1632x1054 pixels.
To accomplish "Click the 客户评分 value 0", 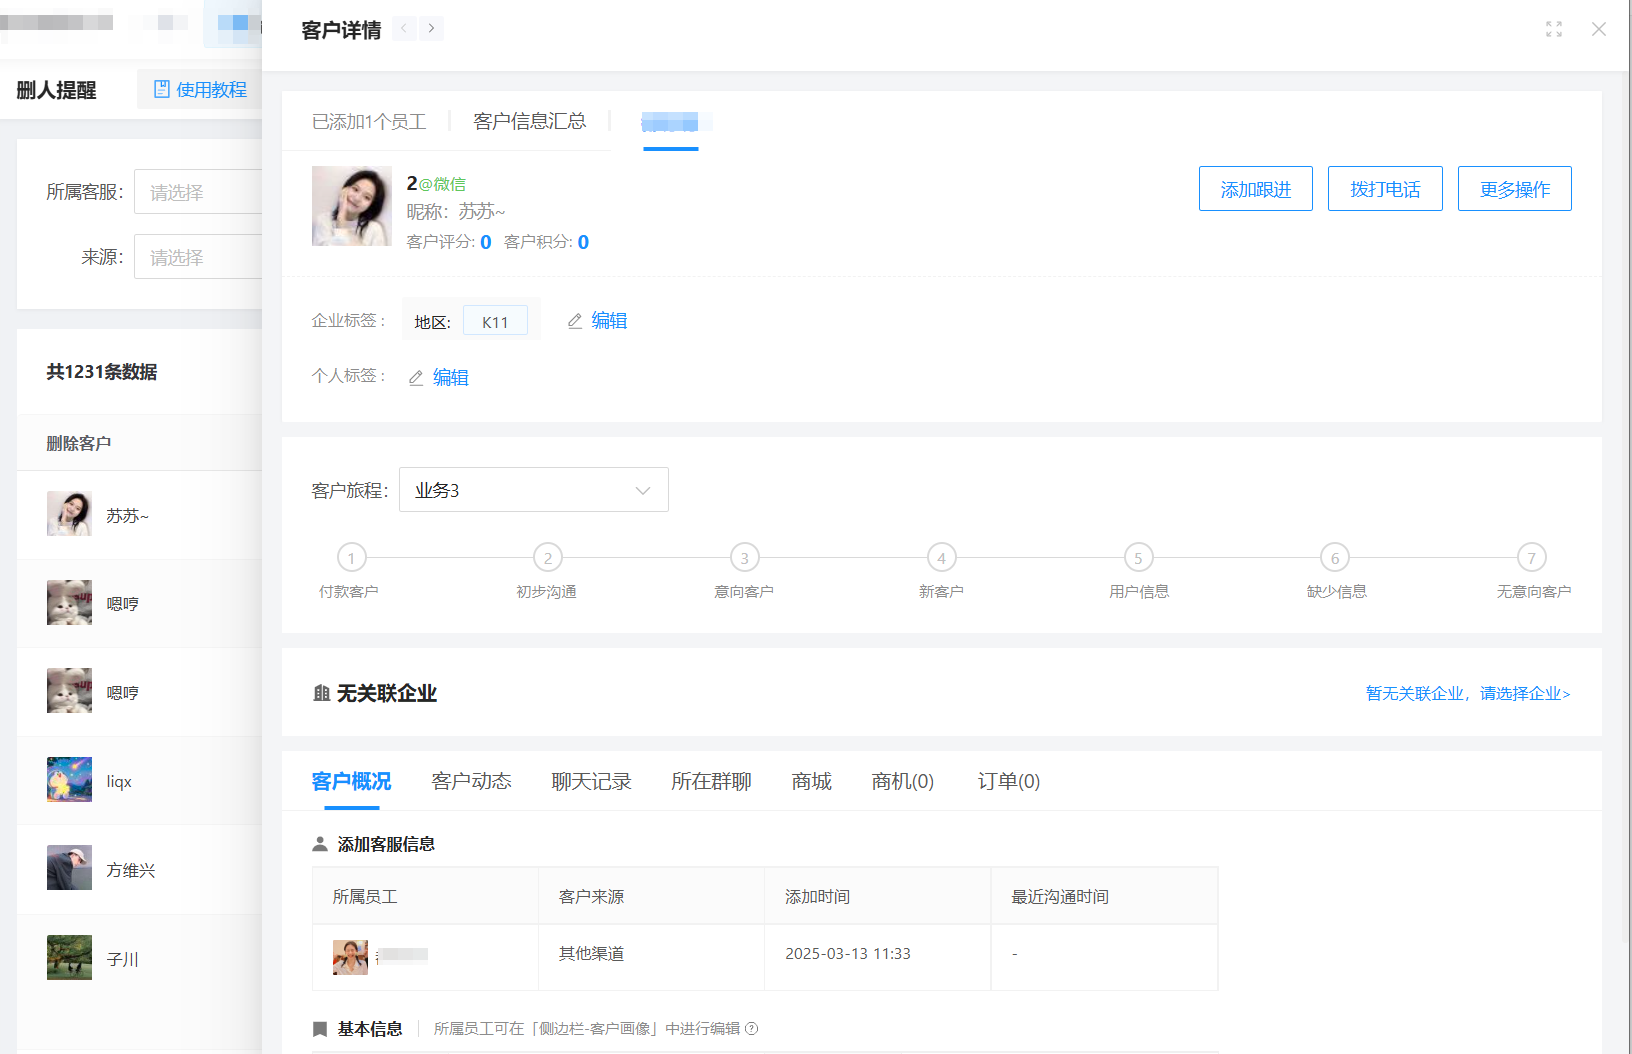I will pyautogui.click(x=486, y=242).
